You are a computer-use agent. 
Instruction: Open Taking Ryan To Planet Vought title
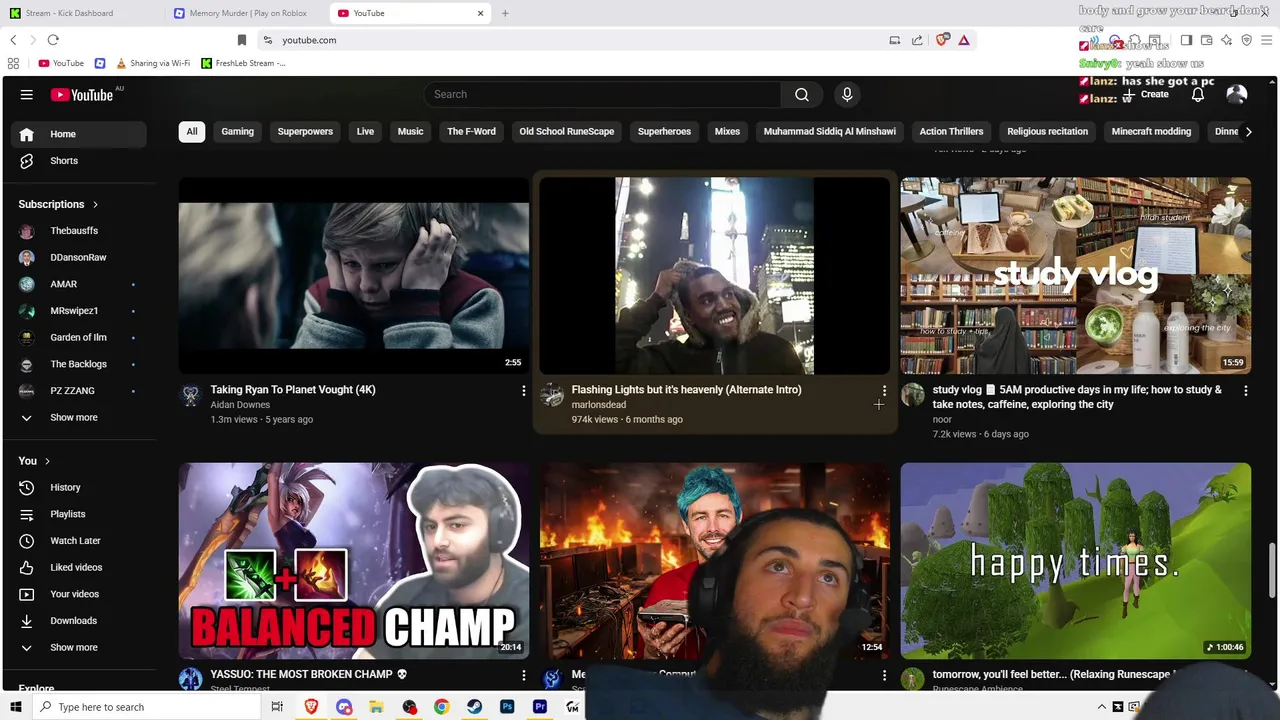click(293, 390)
